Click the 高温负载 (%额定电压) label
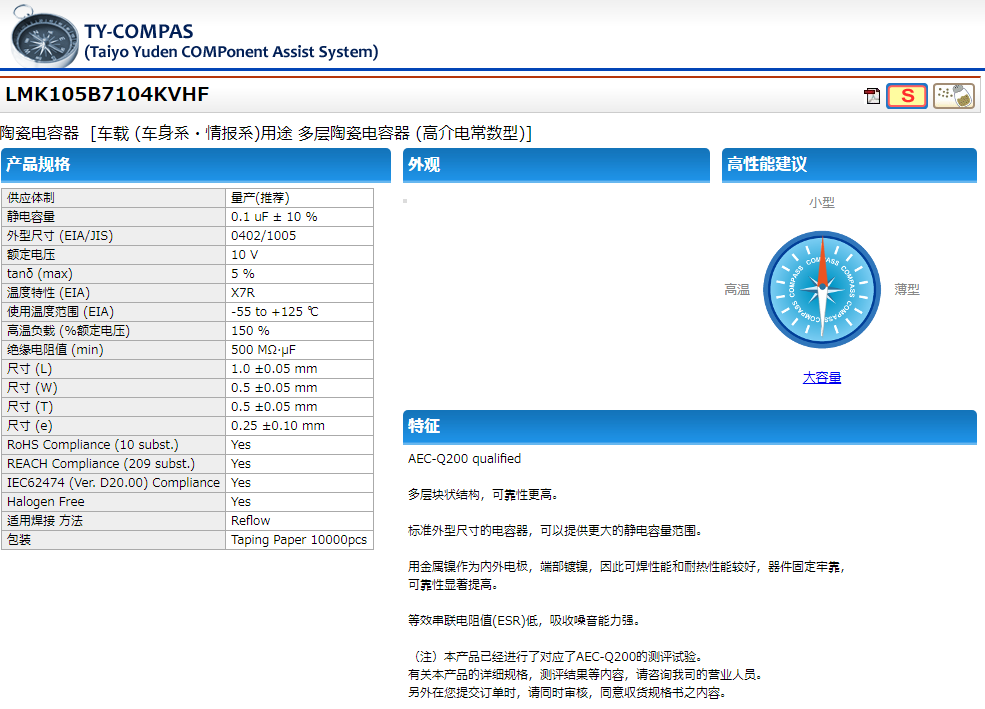The width and height of the screenshot is (985, 709). pos(68,331)
